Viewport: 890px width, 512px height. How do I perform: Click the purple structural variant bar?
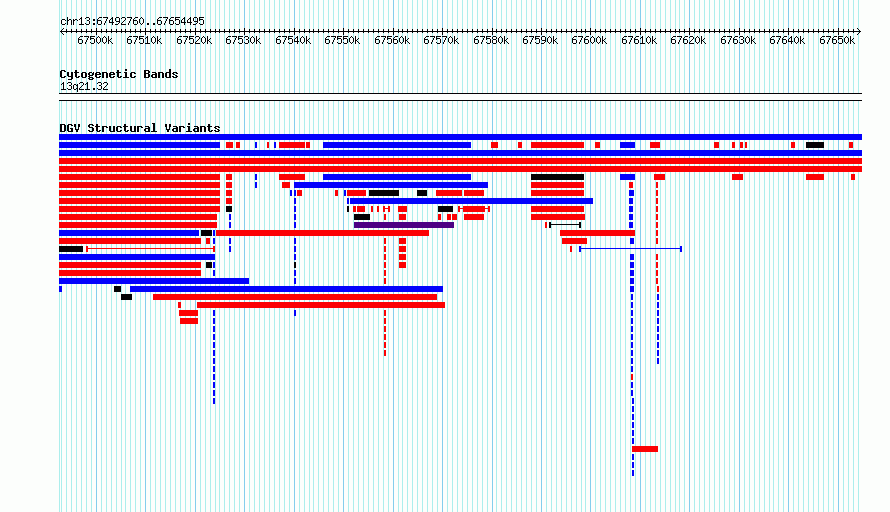click(404, 225)
